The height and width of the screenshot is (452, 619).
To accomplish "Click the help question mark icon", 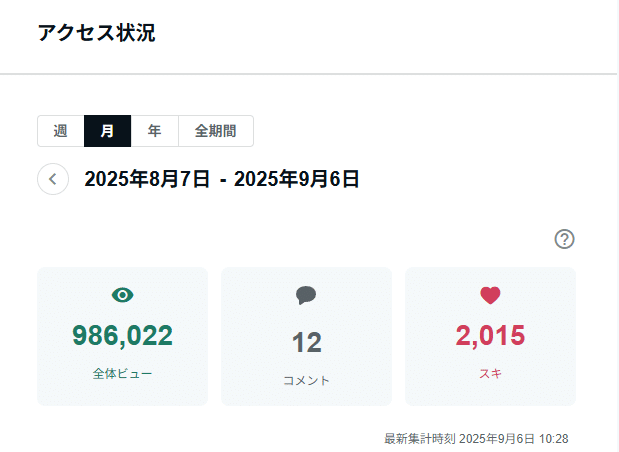I will click(x=565, y=239).
